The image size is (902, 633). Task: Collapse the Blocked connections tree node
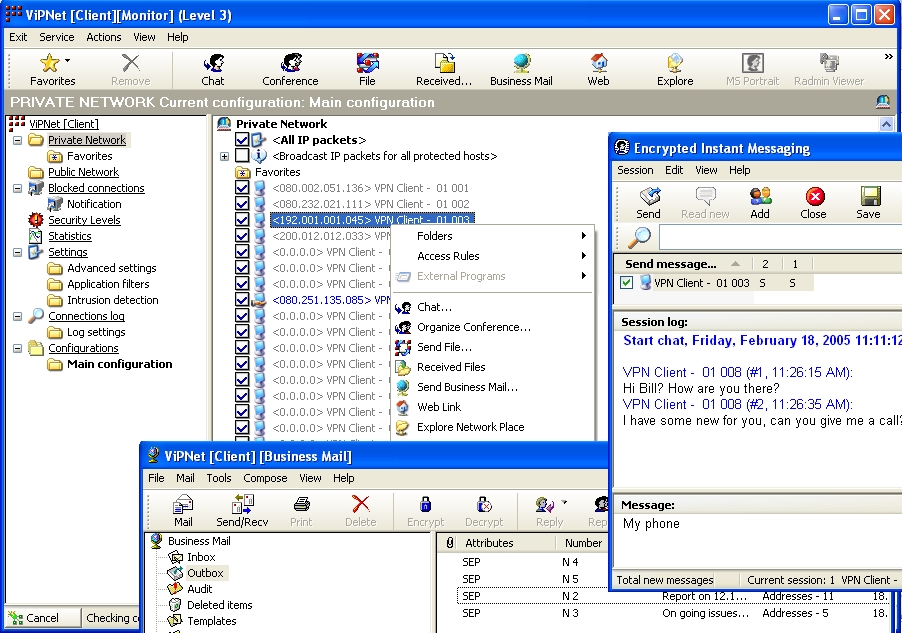(17, 188)
